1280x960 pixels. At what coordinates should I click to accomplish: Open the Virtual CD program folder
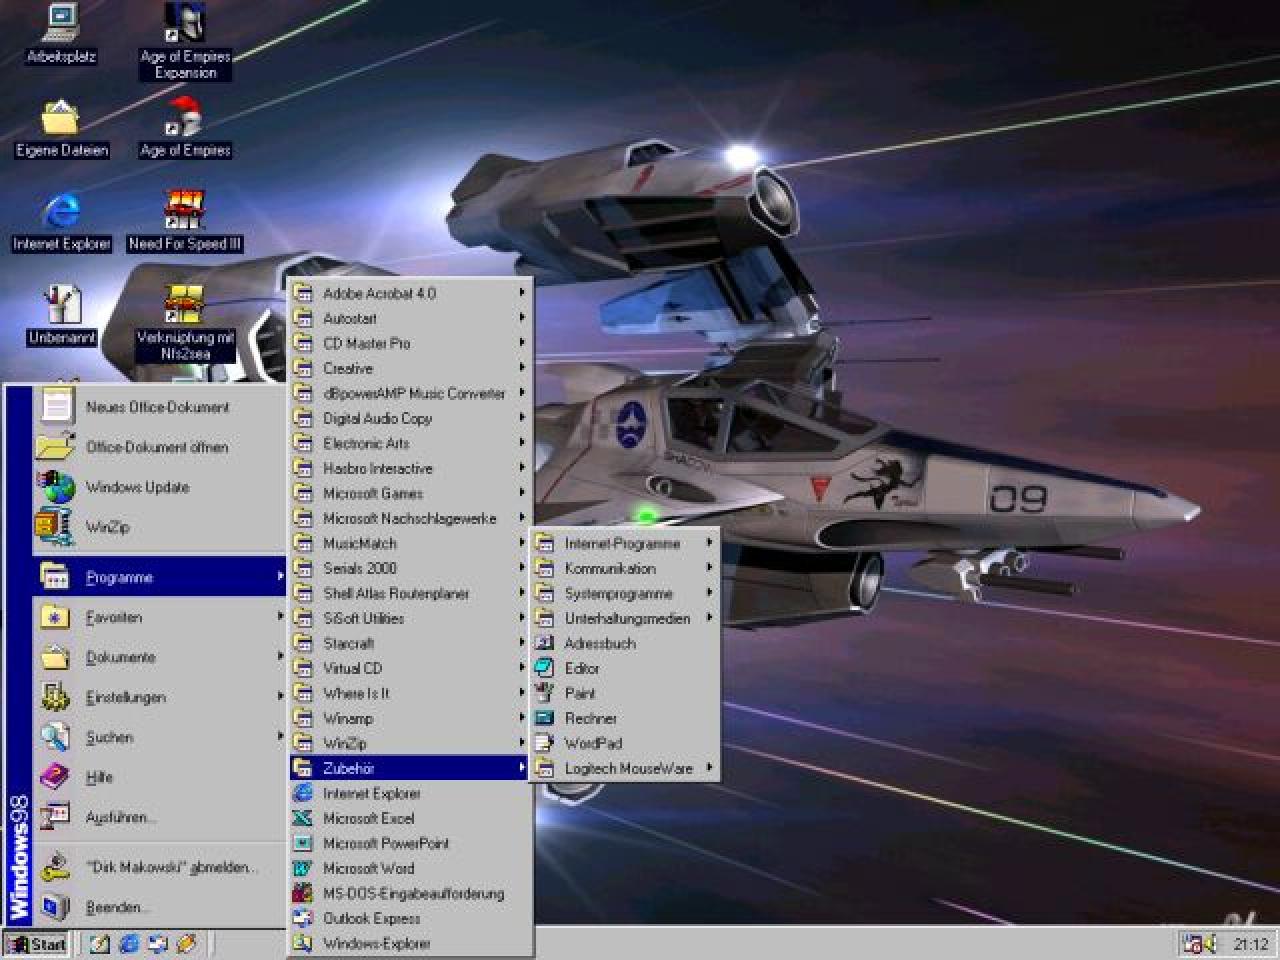(410, 668)
